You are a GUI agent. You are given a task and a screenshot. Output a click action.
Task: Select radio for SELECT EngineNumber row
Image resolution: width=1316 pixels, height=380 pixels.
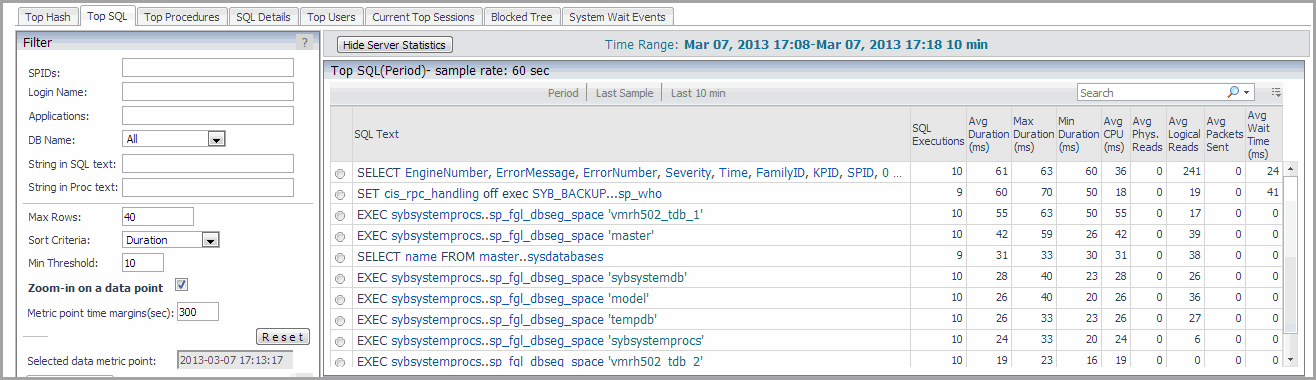point(340,174)
